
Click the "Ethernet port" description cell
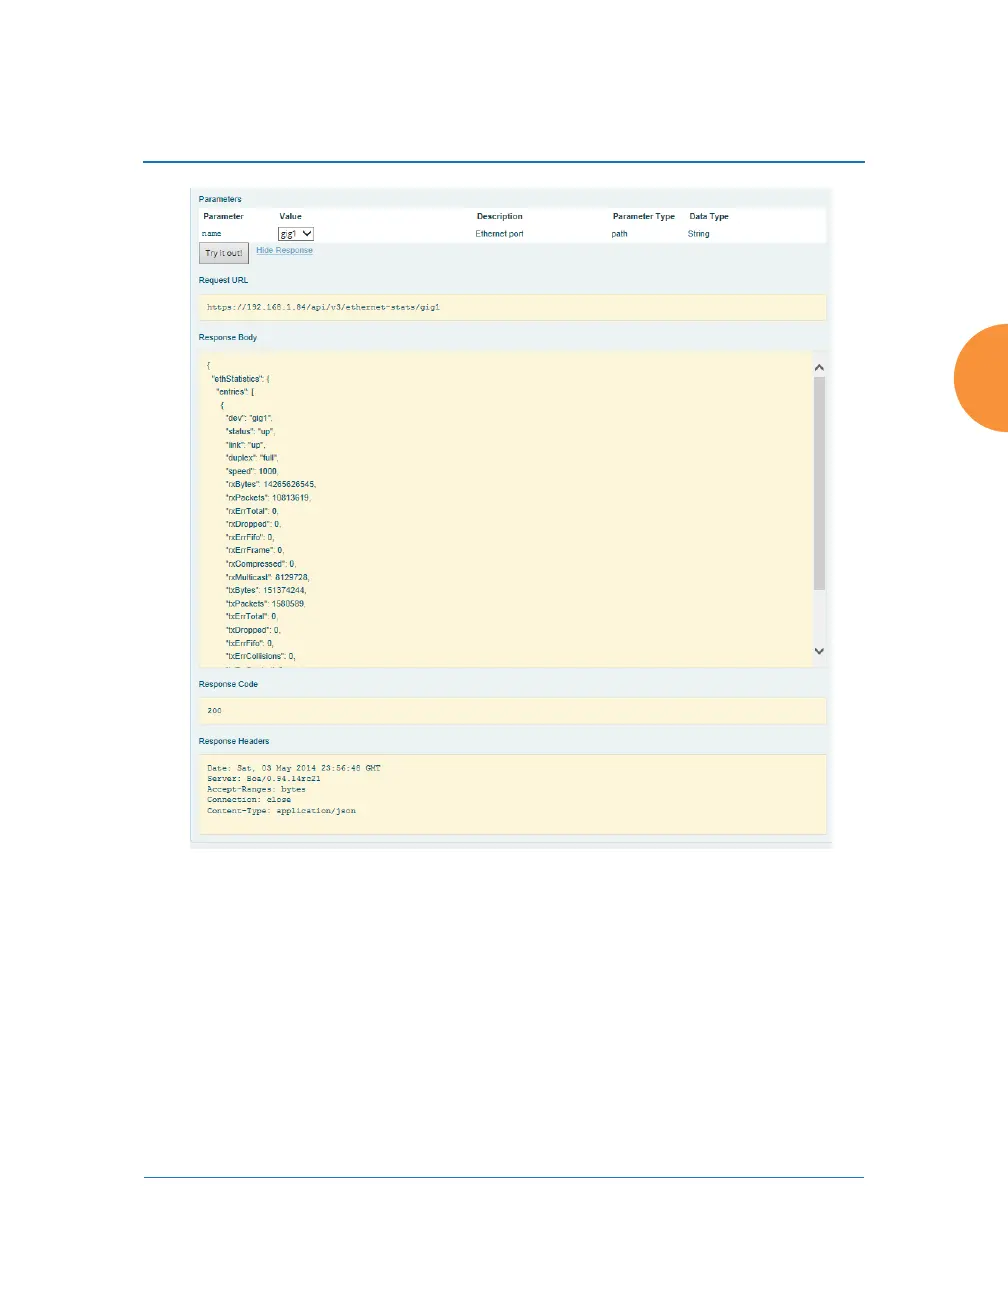[x=500, y=234]
